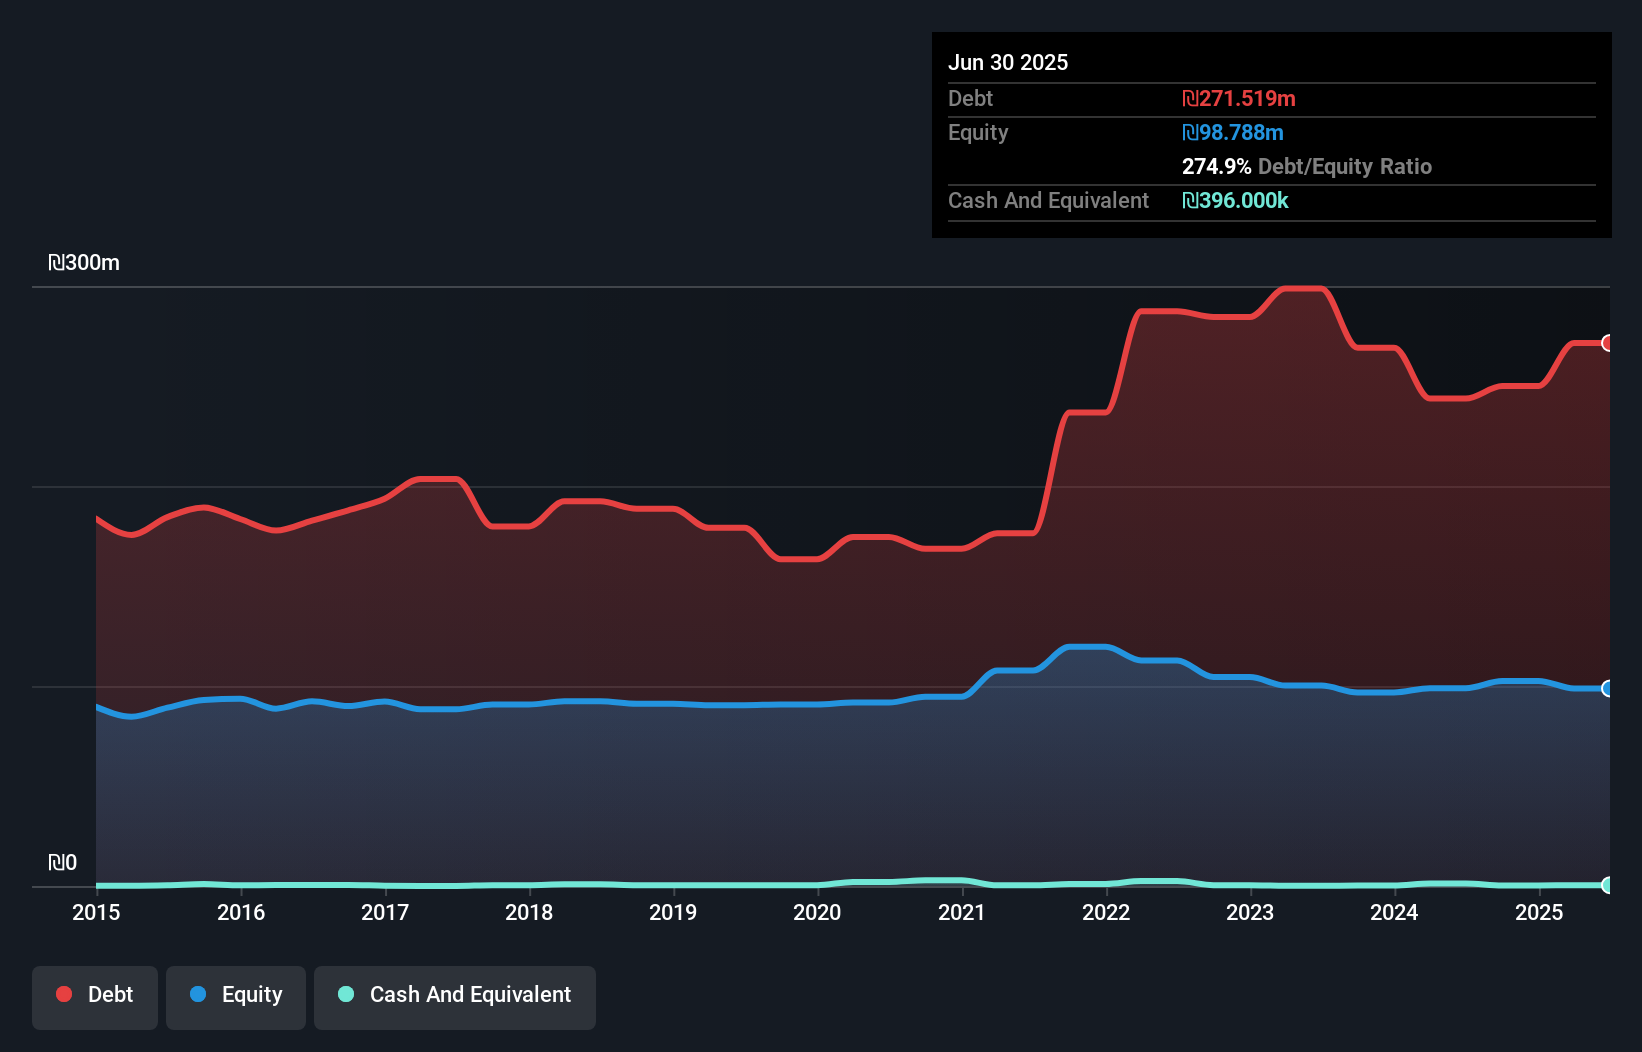
Task: Expand the Jun 30 2025 tooltip header
Action: pos(1008,62)
